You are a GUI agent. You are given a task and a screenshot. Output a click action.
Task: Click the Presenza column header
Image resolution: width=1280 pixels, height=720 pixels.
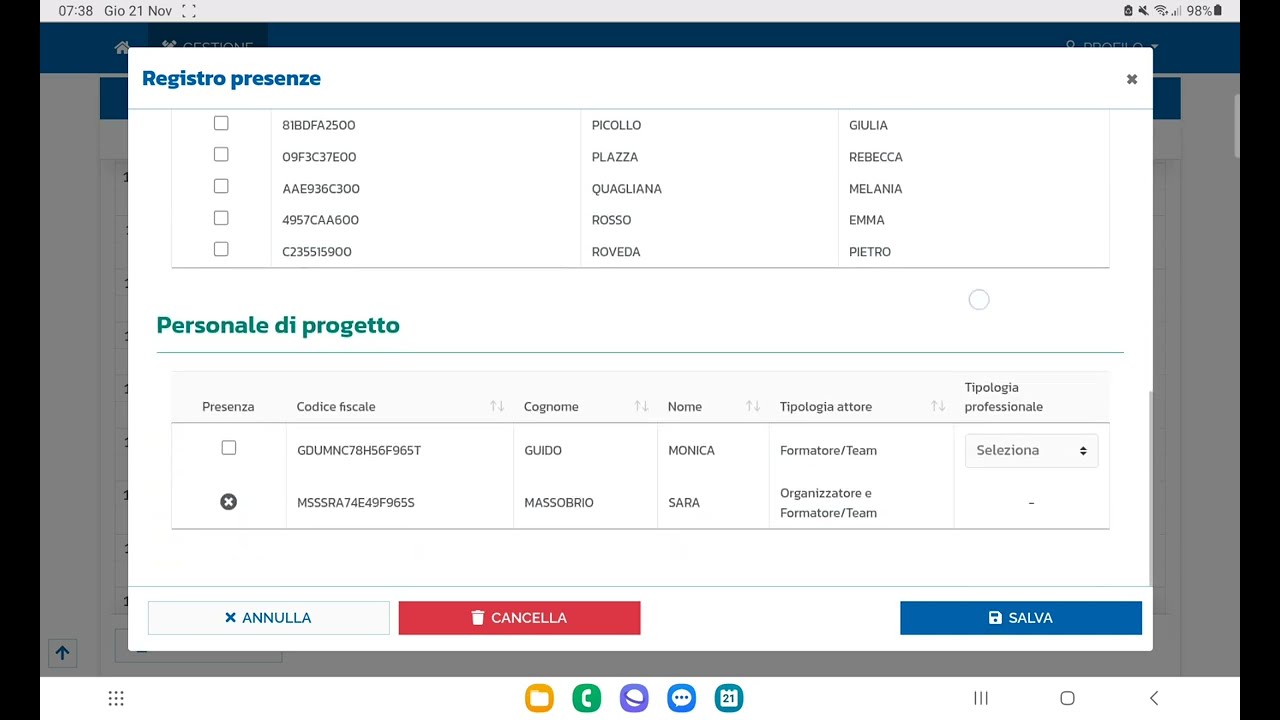click(228, 406)
